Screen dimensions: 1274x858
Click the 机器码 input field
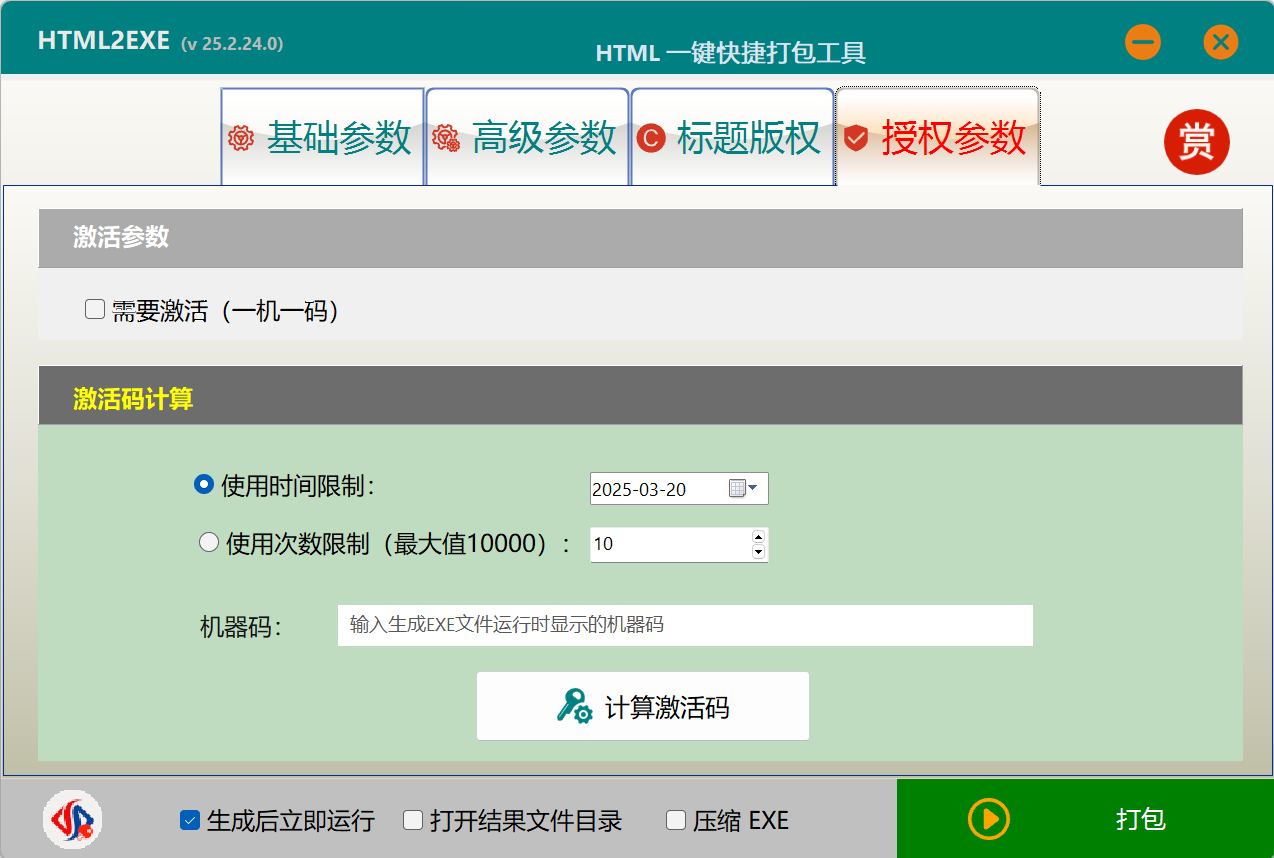pyautogui.click(x=685, y=625)
